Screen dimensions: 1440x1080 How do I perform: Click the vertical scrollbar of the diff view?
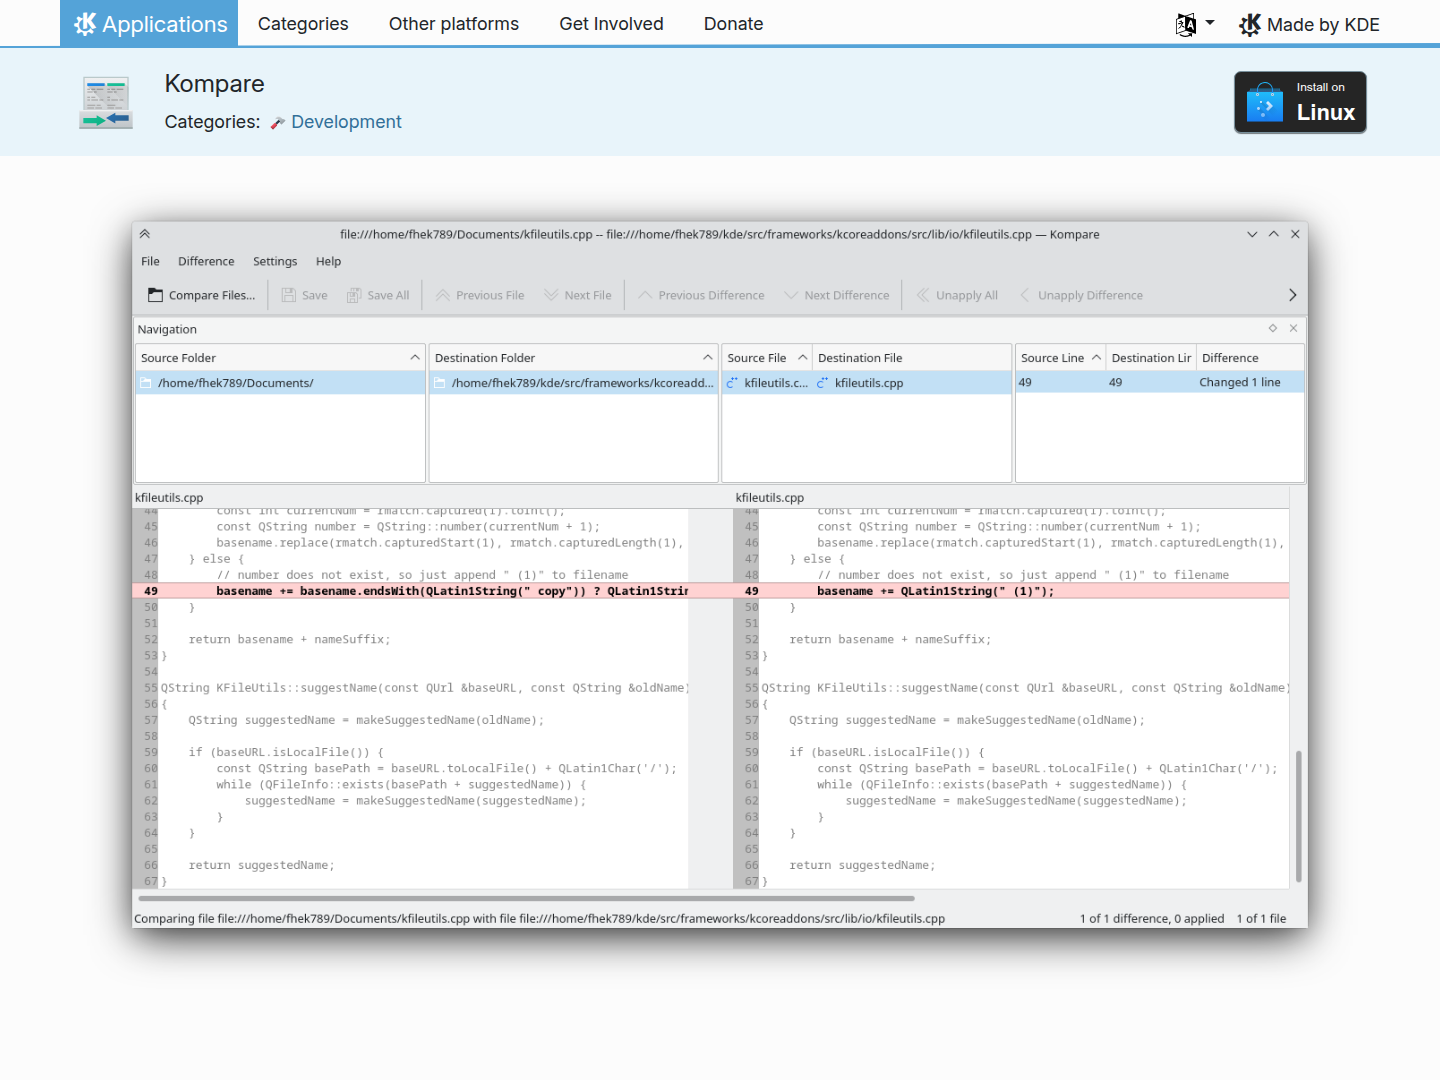point(1299,815)
